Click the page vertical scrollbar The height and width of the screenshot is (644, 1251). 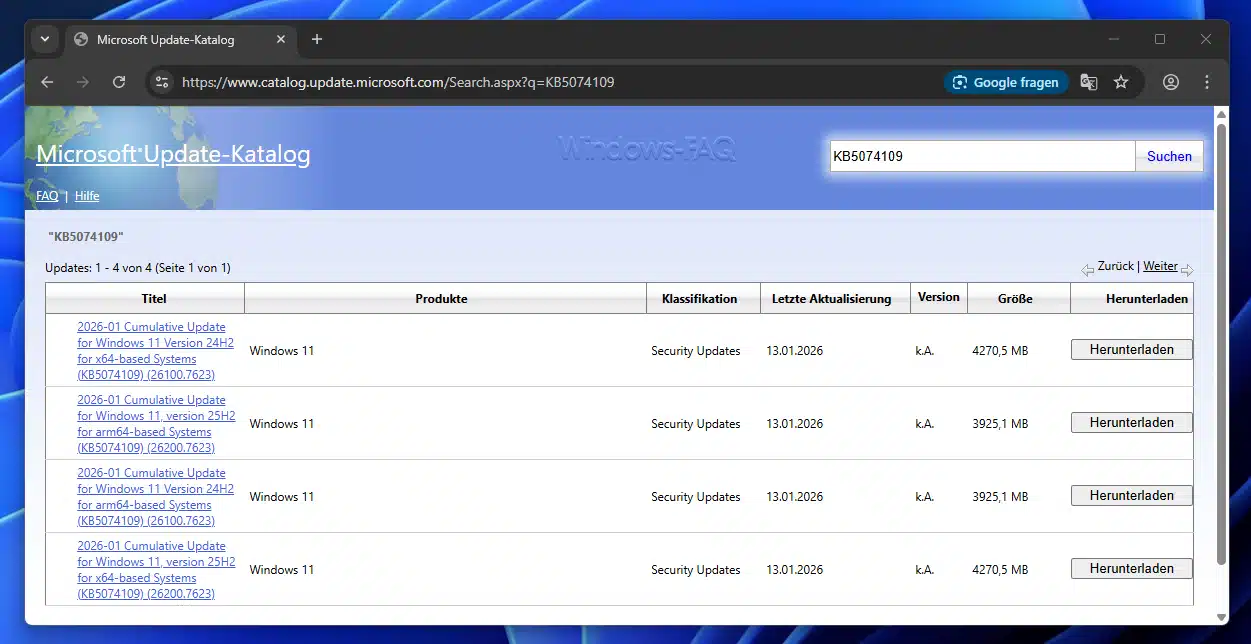(x=1221, y=340)
